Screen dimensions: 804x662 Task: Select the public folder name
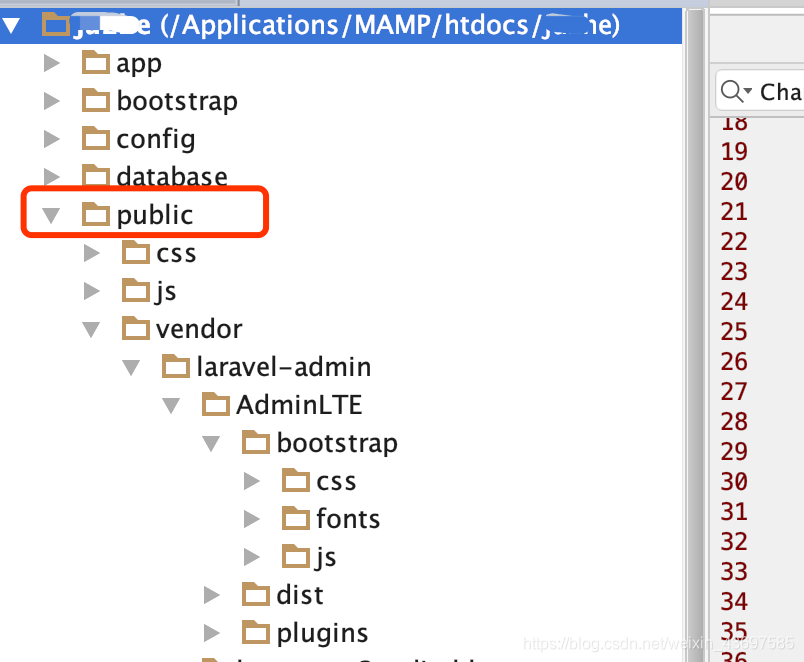[x=155, y=215]
